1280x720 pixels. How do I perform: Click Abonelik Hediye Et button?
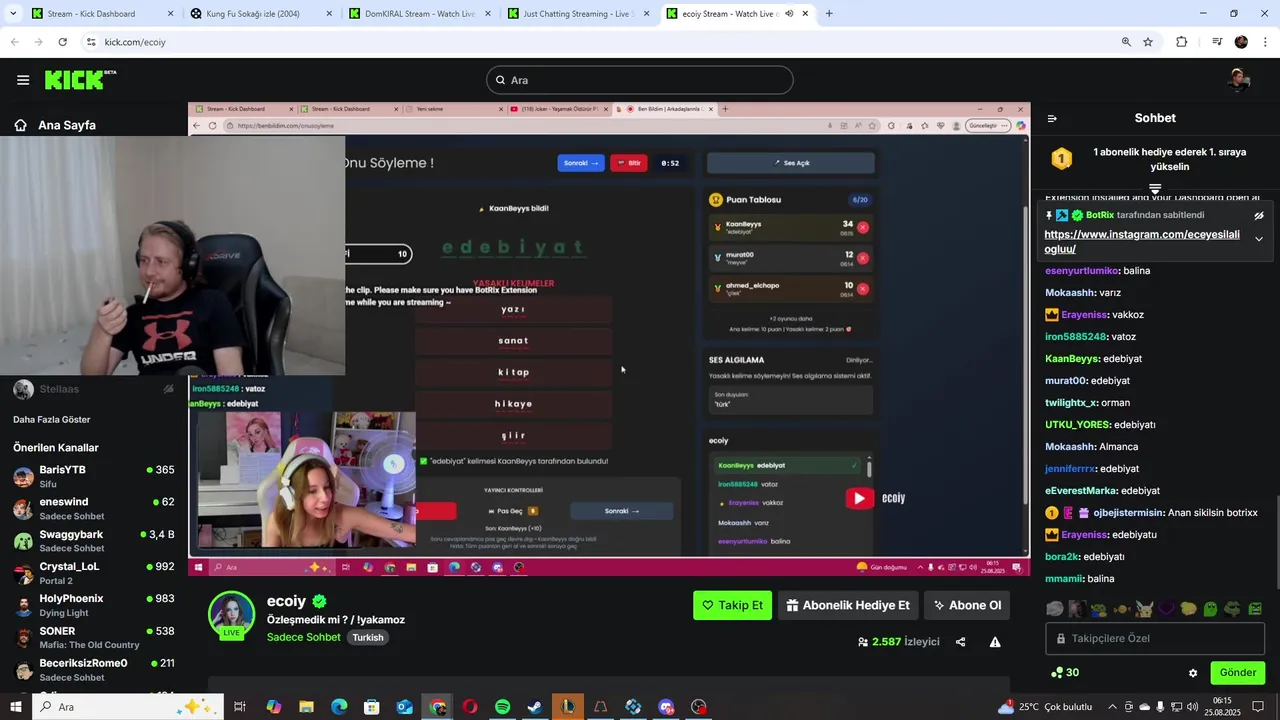coord(848,605)
